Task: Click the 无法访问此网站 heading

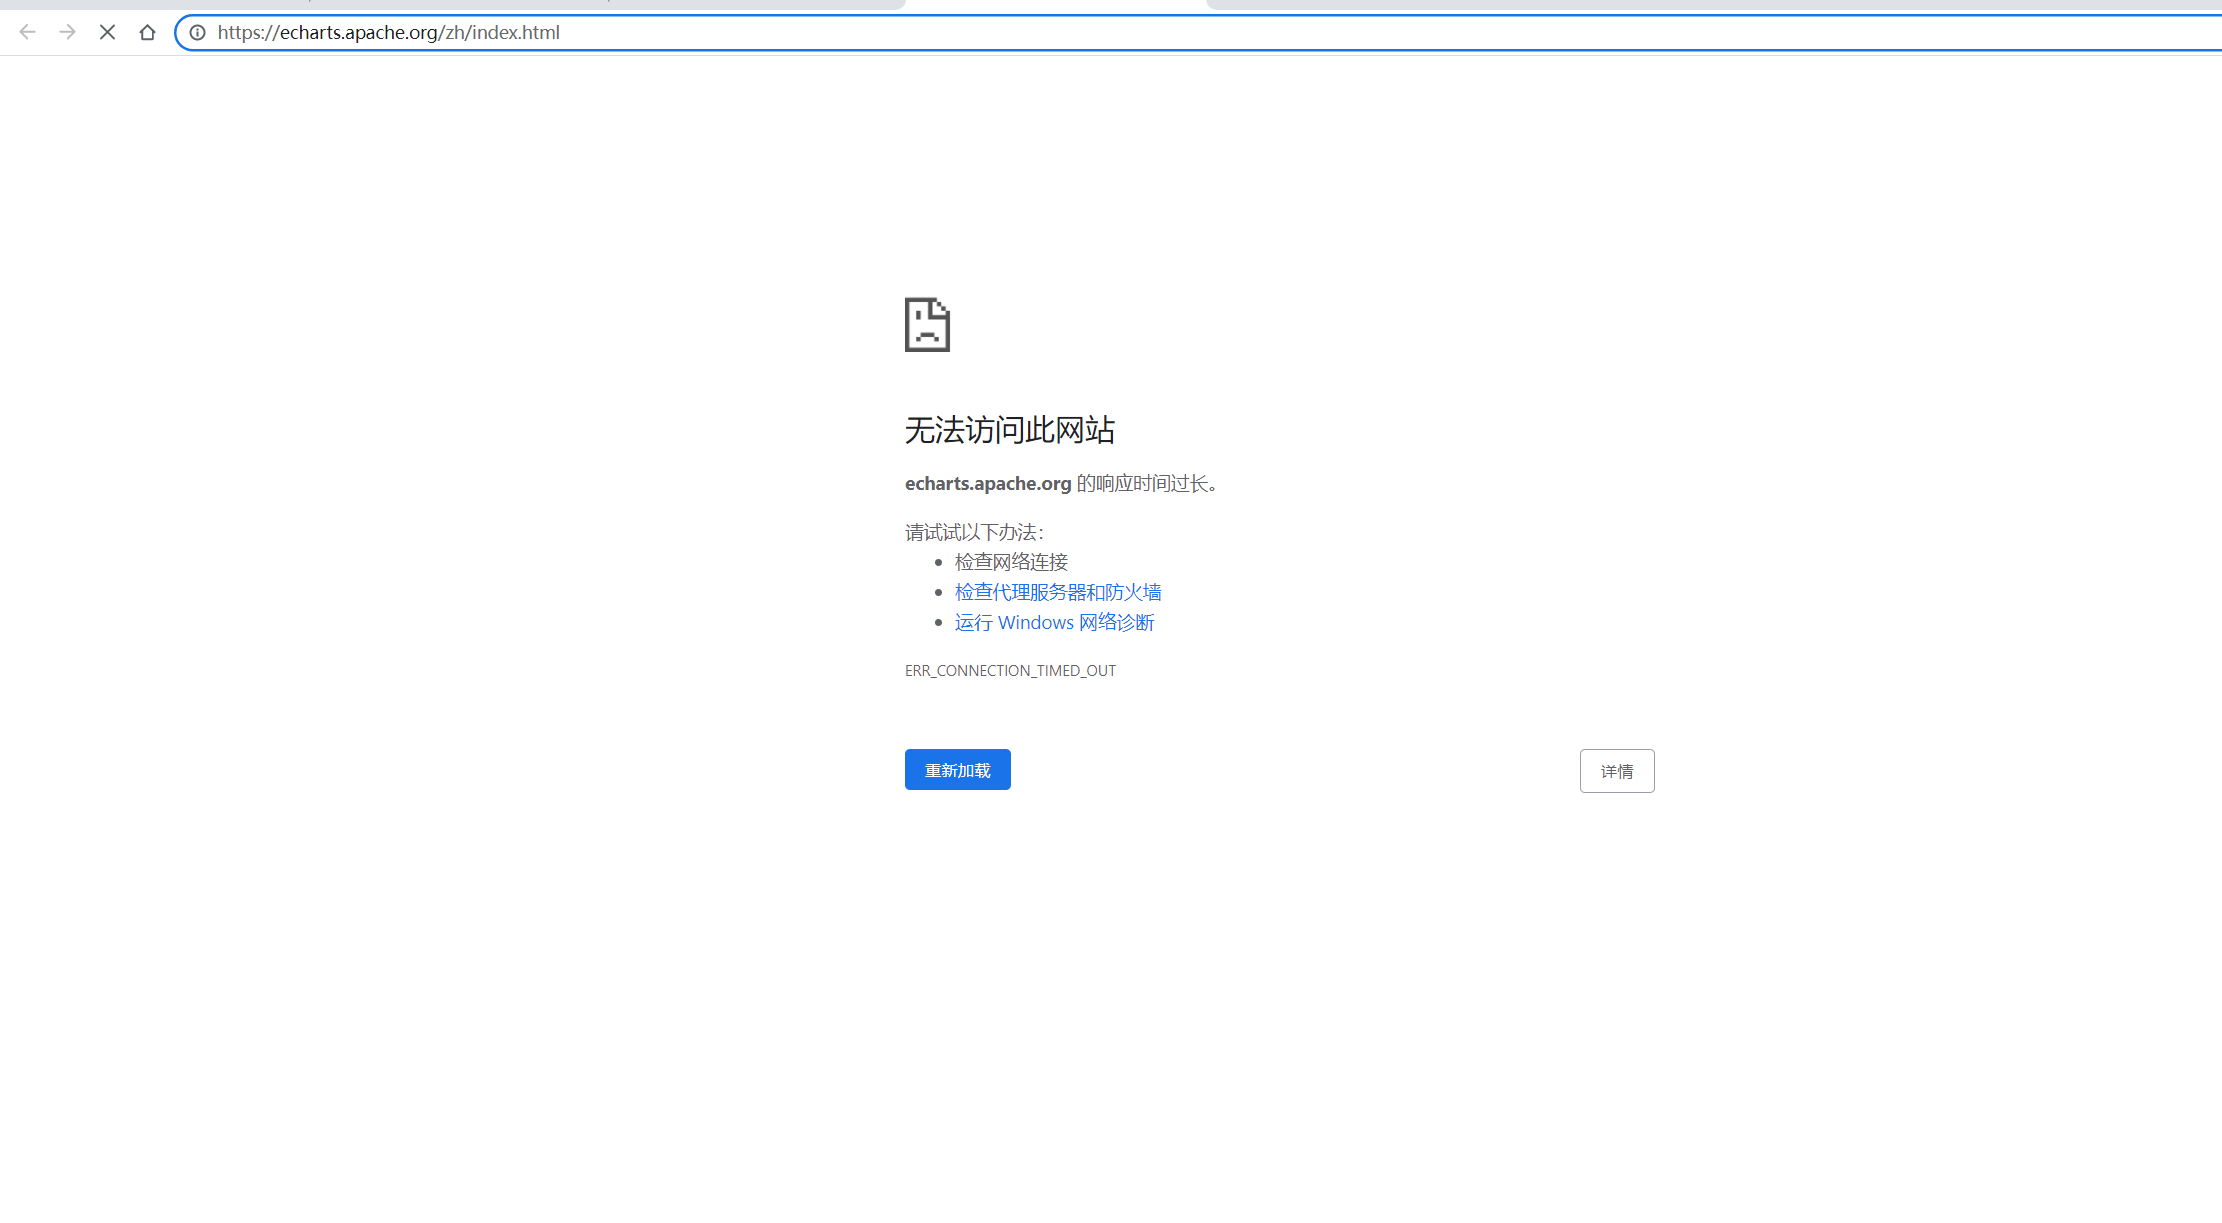Action: coord(1009,430)
